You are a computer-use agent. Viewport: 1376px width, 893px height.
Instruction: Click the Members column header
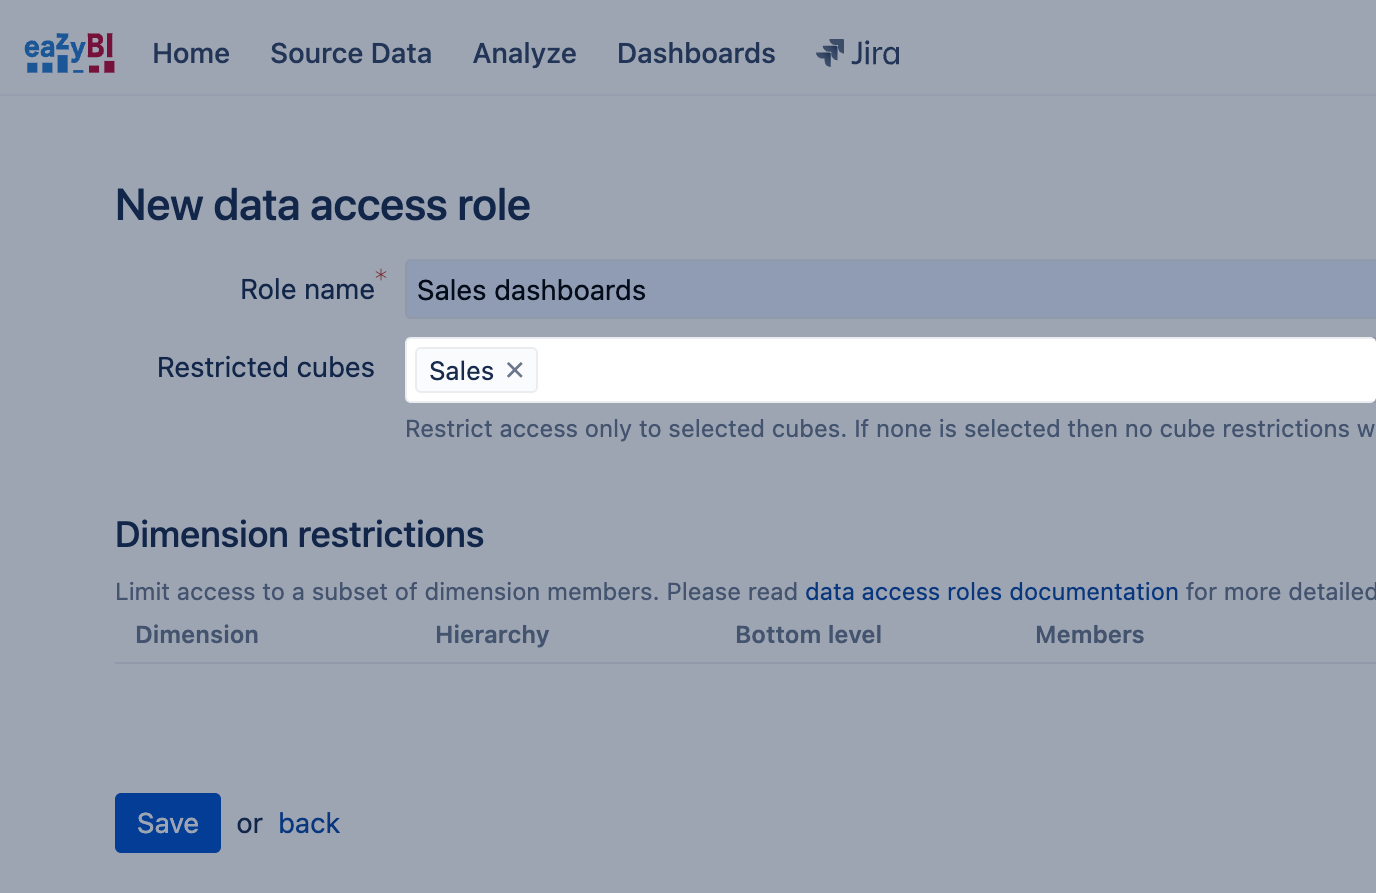pos(1089,635)
